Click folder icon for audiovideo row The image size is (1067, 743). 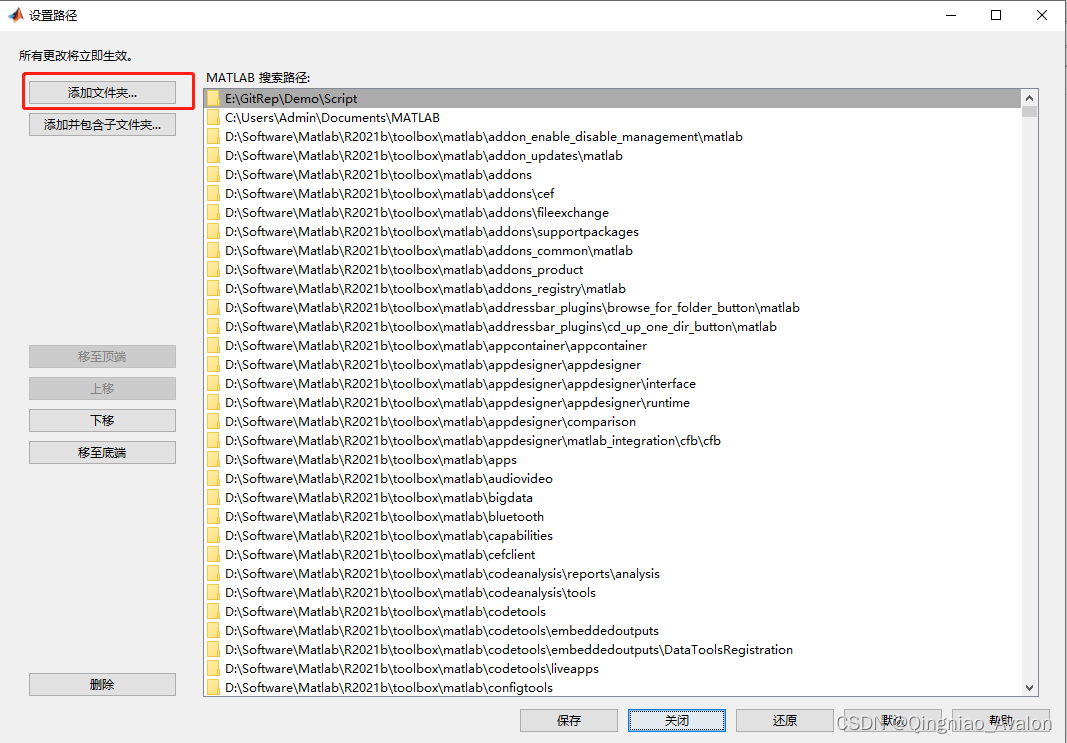(214, 480)
